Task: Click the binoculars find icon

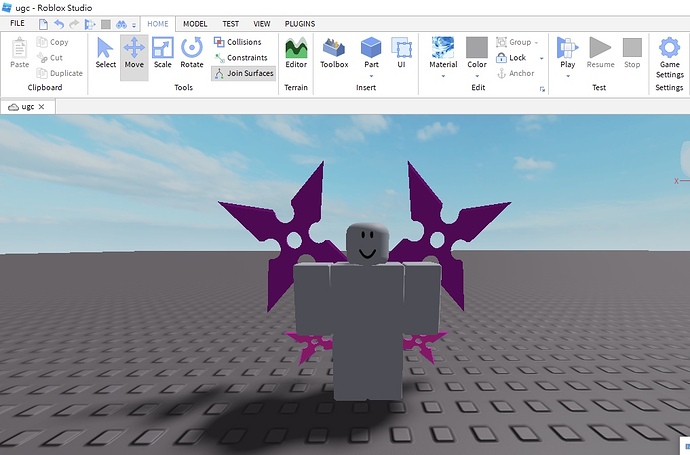Action: click(121, 25)
